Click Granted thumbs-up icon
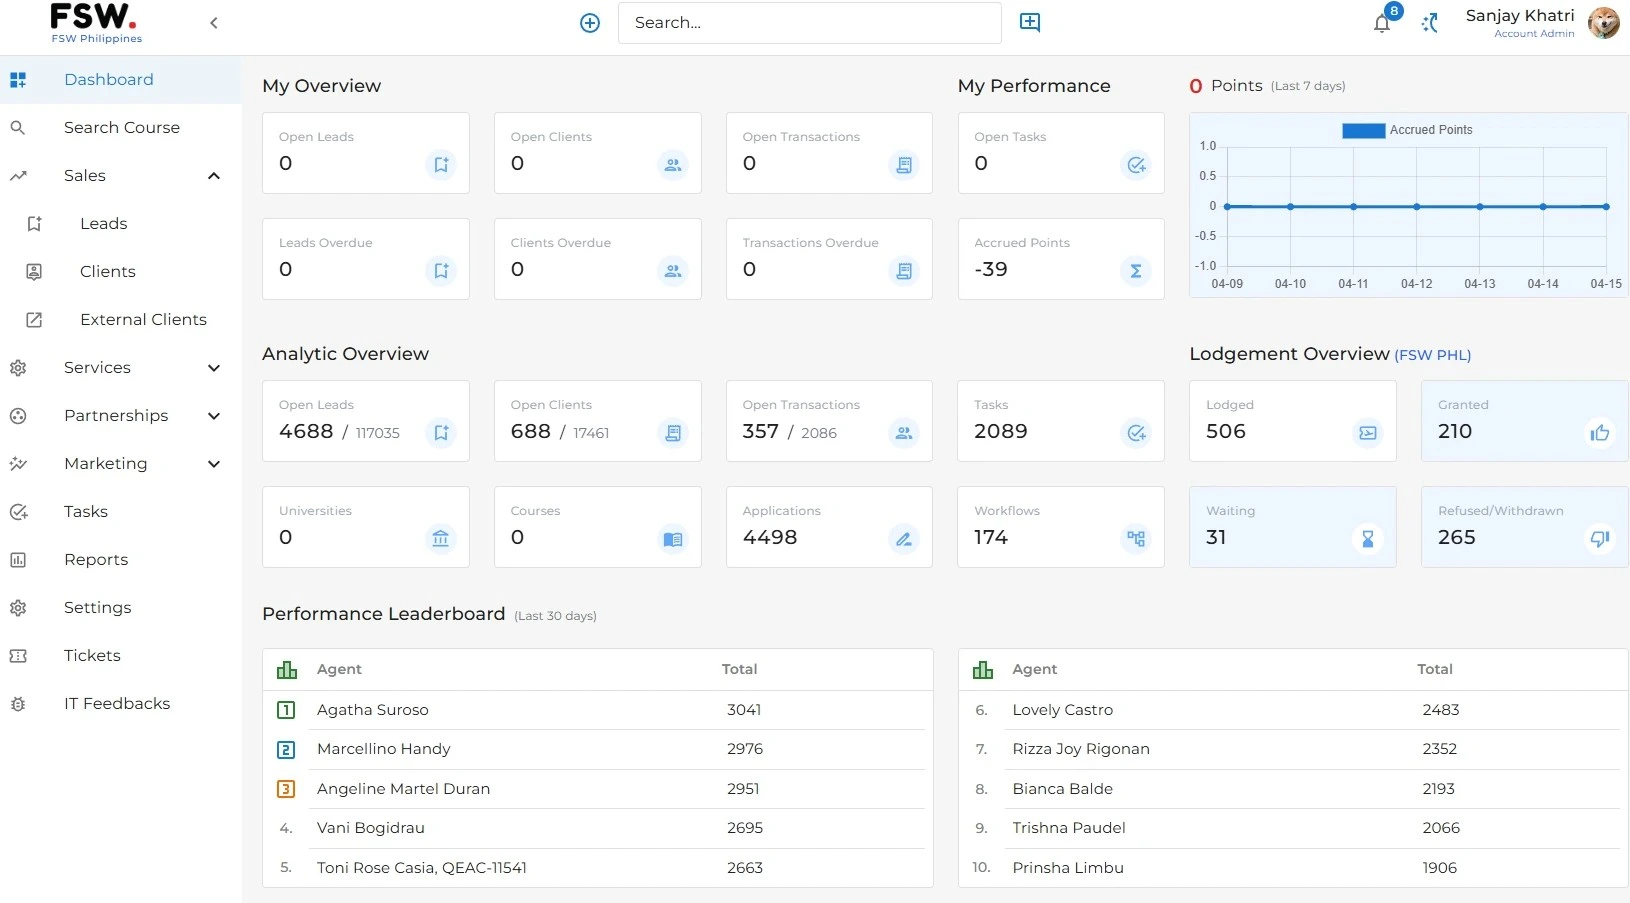The image size is (1630, 903). (1600, 433)
